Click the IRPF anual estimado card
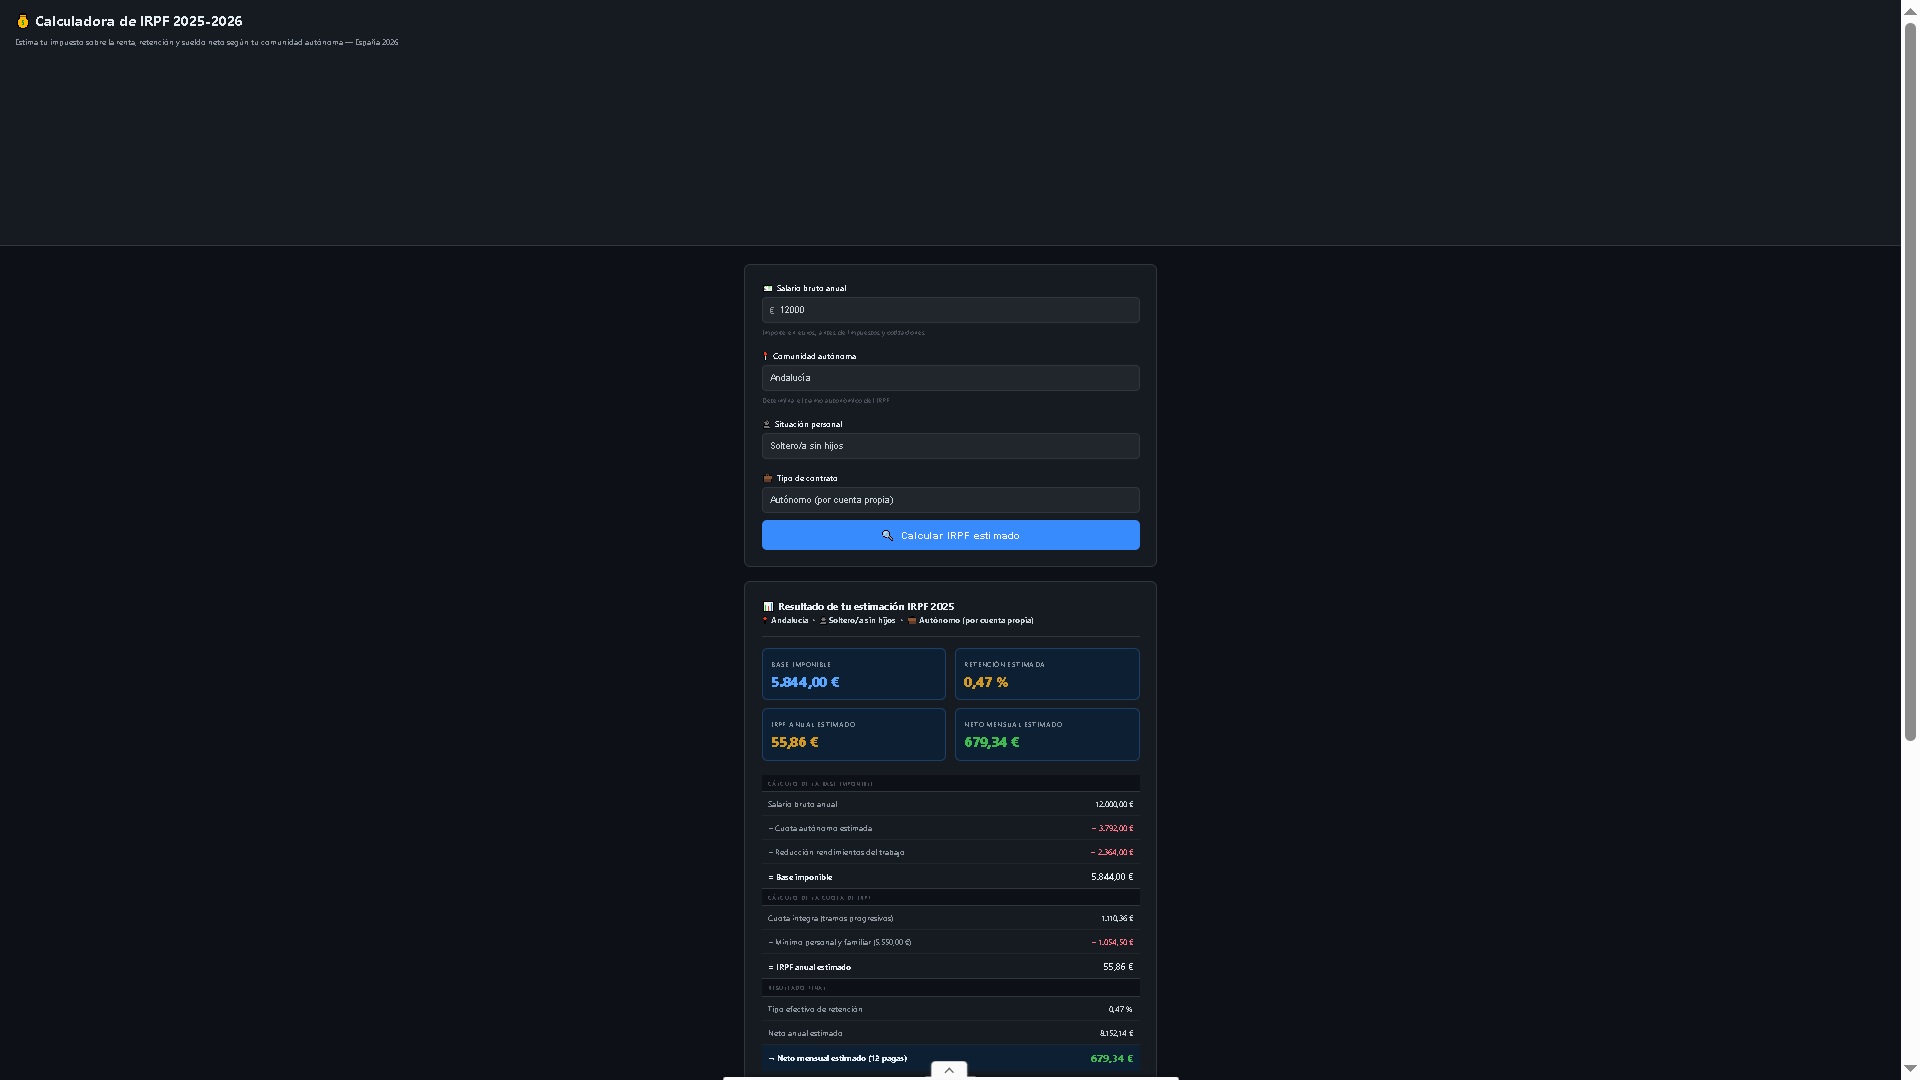The width and height of the screenshot is (1920, 1080). (853, 734)
